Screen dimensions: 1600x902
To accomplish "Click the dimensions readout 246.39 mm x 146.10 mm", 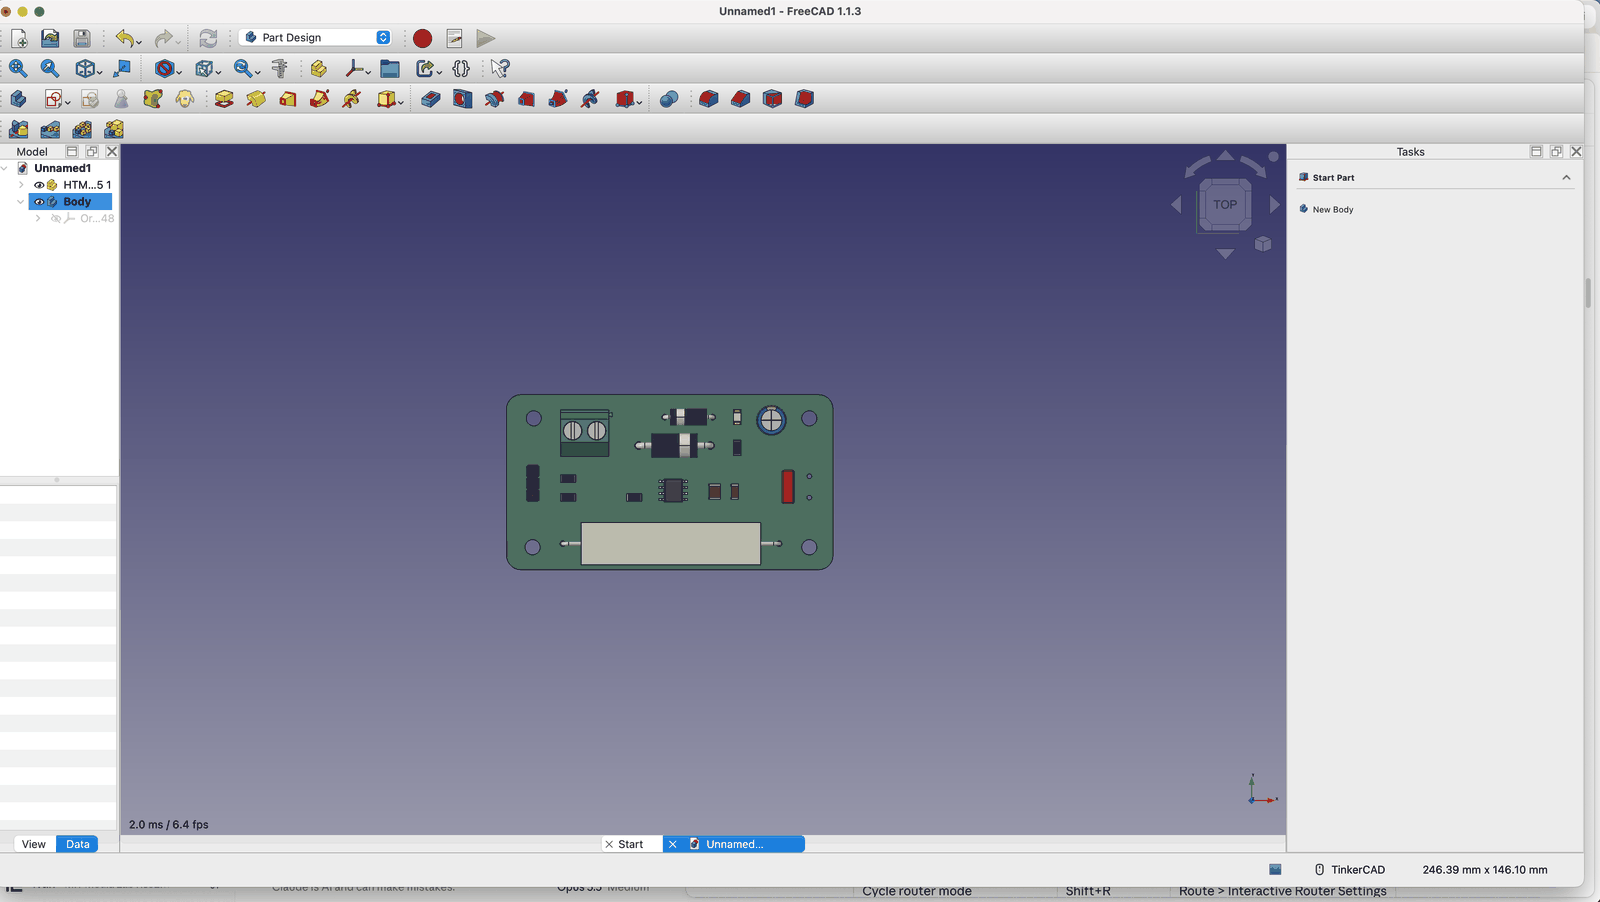I will pyautogui.click(x=1485, y=870).
